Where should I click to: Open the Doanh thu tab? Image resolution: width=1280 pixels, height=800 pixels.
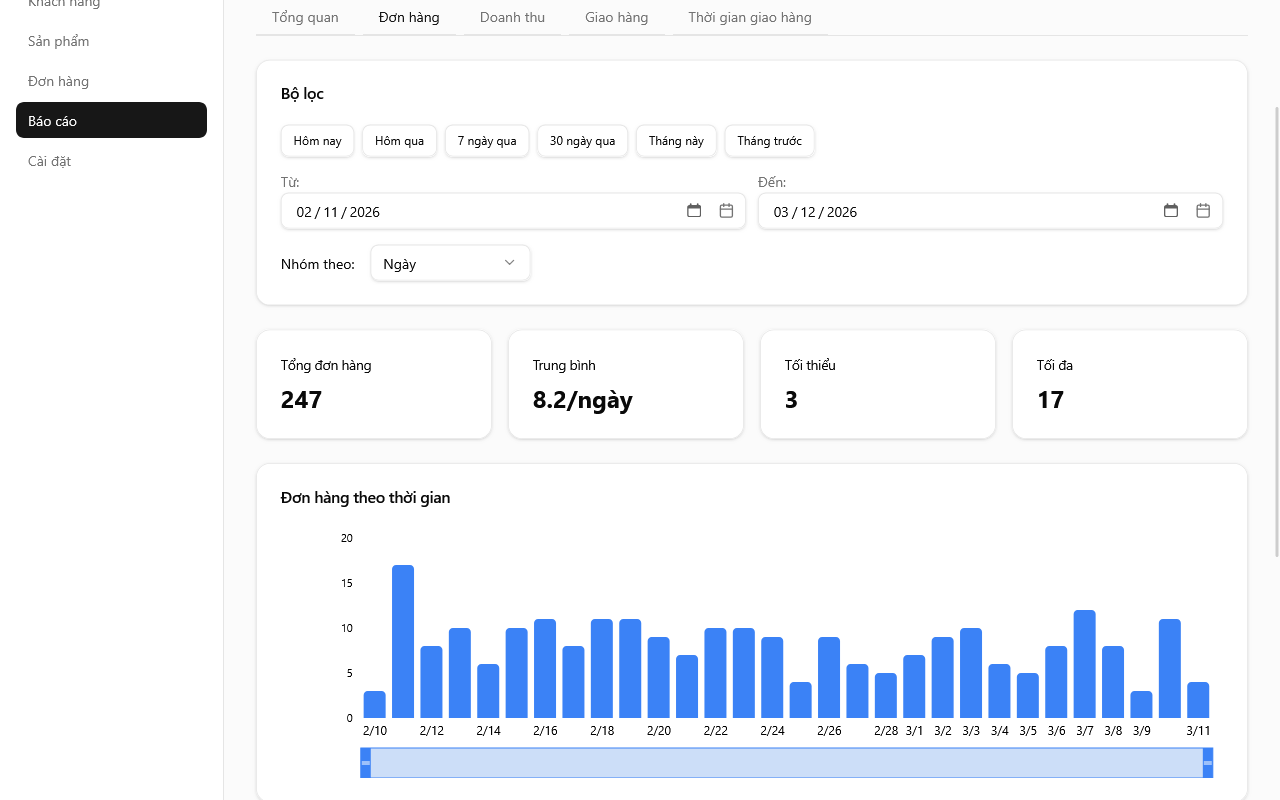[x=512, y=17]
